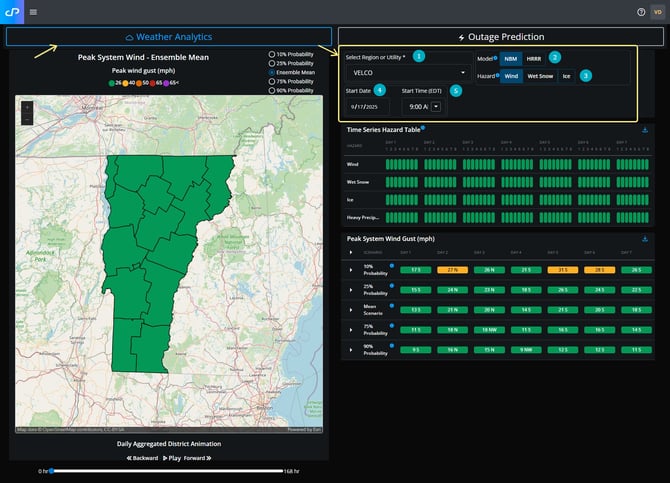Image resolution: width=670 pixels, height=483 pixels.
Task: Select the HRRR model button
Action: click(x=534, y=58)
